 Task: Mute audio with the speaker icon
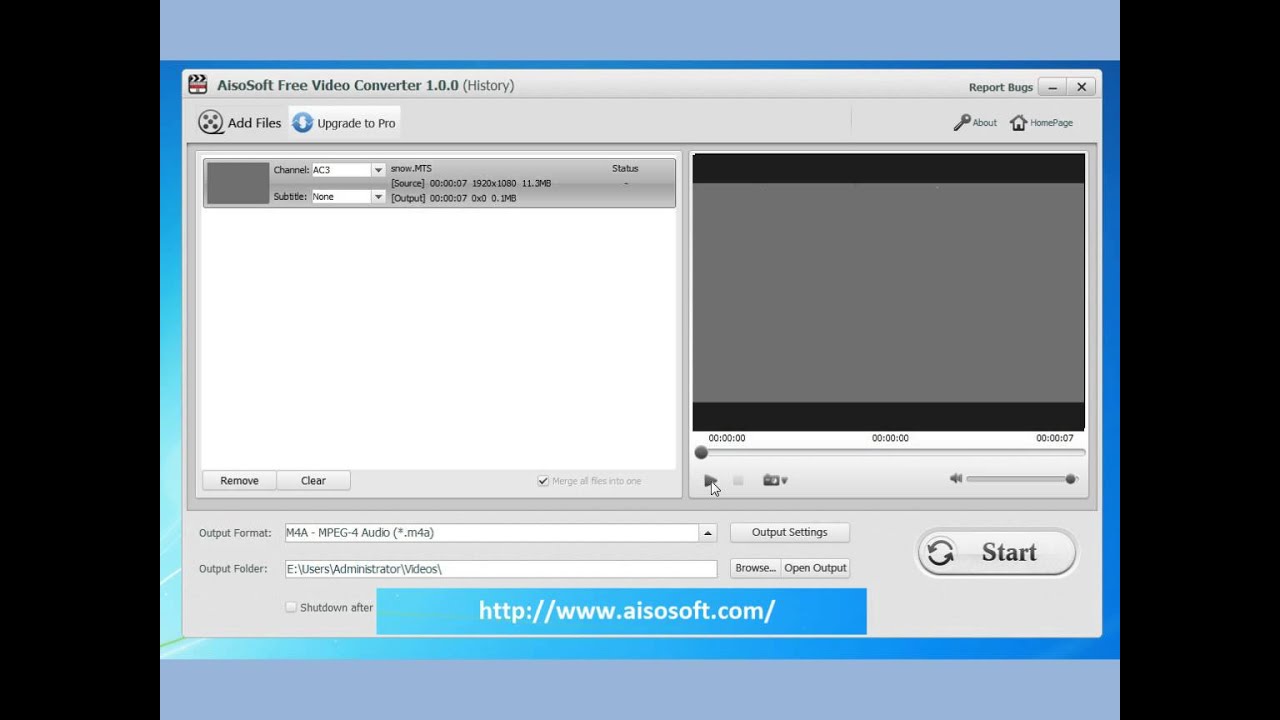point(956,479)
